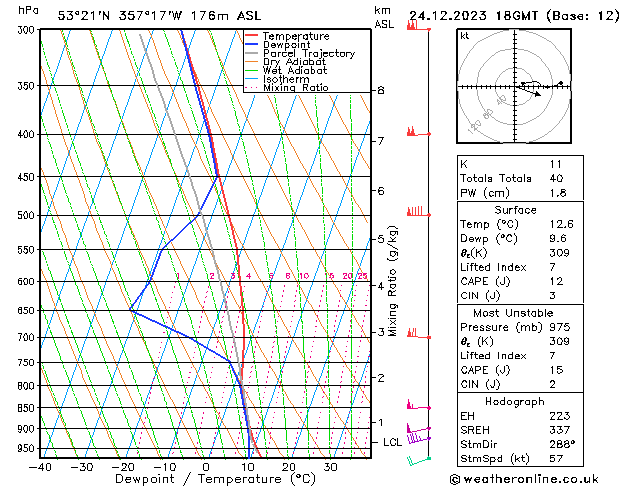Click the red Temperature legend line
This screenshot has height=486, width=629.
[252, 35]
